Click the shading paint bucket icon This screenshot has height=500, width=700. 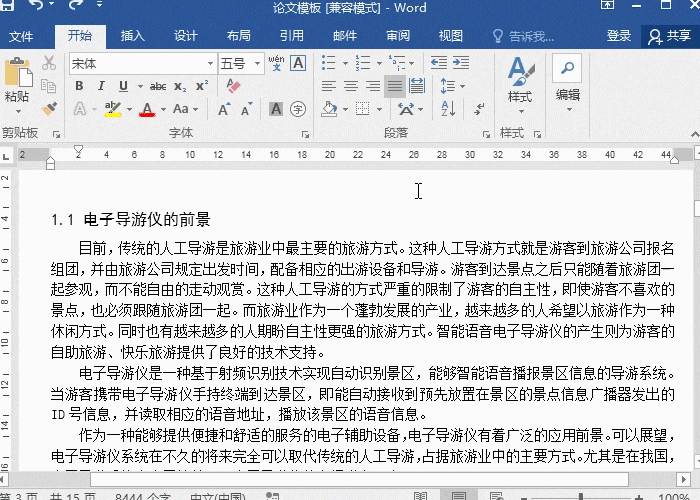[329, 109]
